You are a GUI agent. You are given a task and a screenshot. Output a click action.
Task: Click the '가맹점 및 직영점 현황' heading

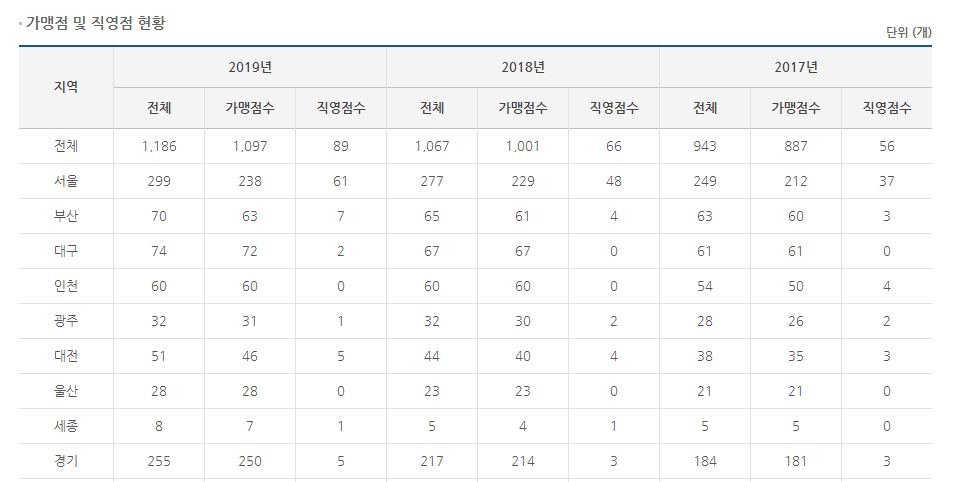pyautogui.click(x=95, y=24)
